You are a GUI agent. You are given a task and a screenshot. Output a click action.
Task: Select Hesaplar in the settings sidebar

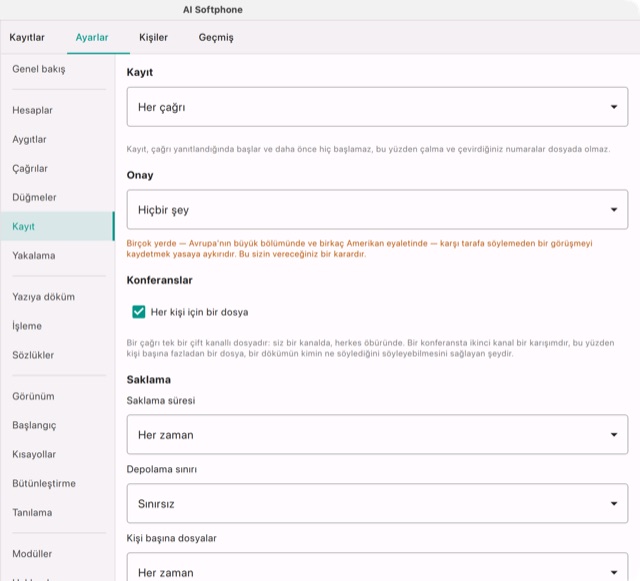coord(57,110)
